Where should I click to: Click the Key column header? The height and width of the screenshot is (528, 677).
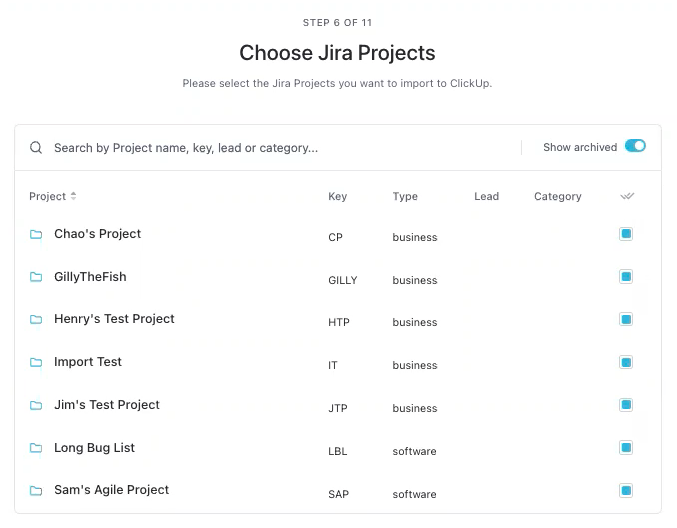tap(337, 197)
